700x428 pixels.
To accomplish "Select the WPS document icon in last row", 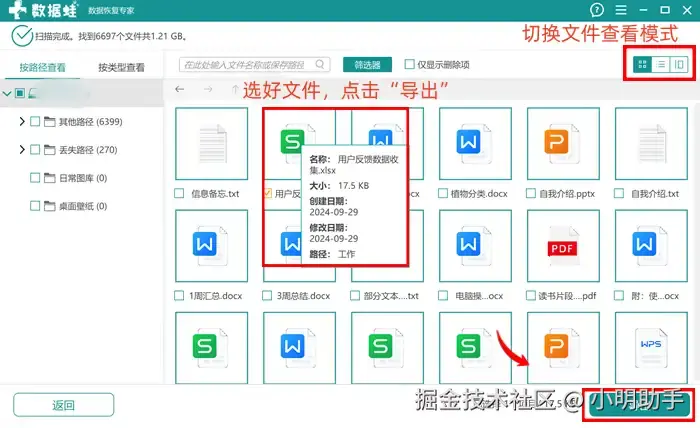I will (x=651, y=348).
